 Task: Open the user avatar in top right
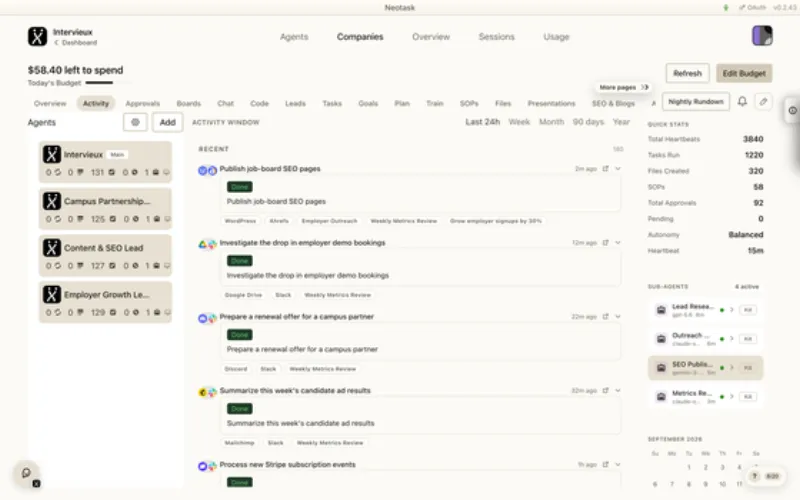point(762,36)
